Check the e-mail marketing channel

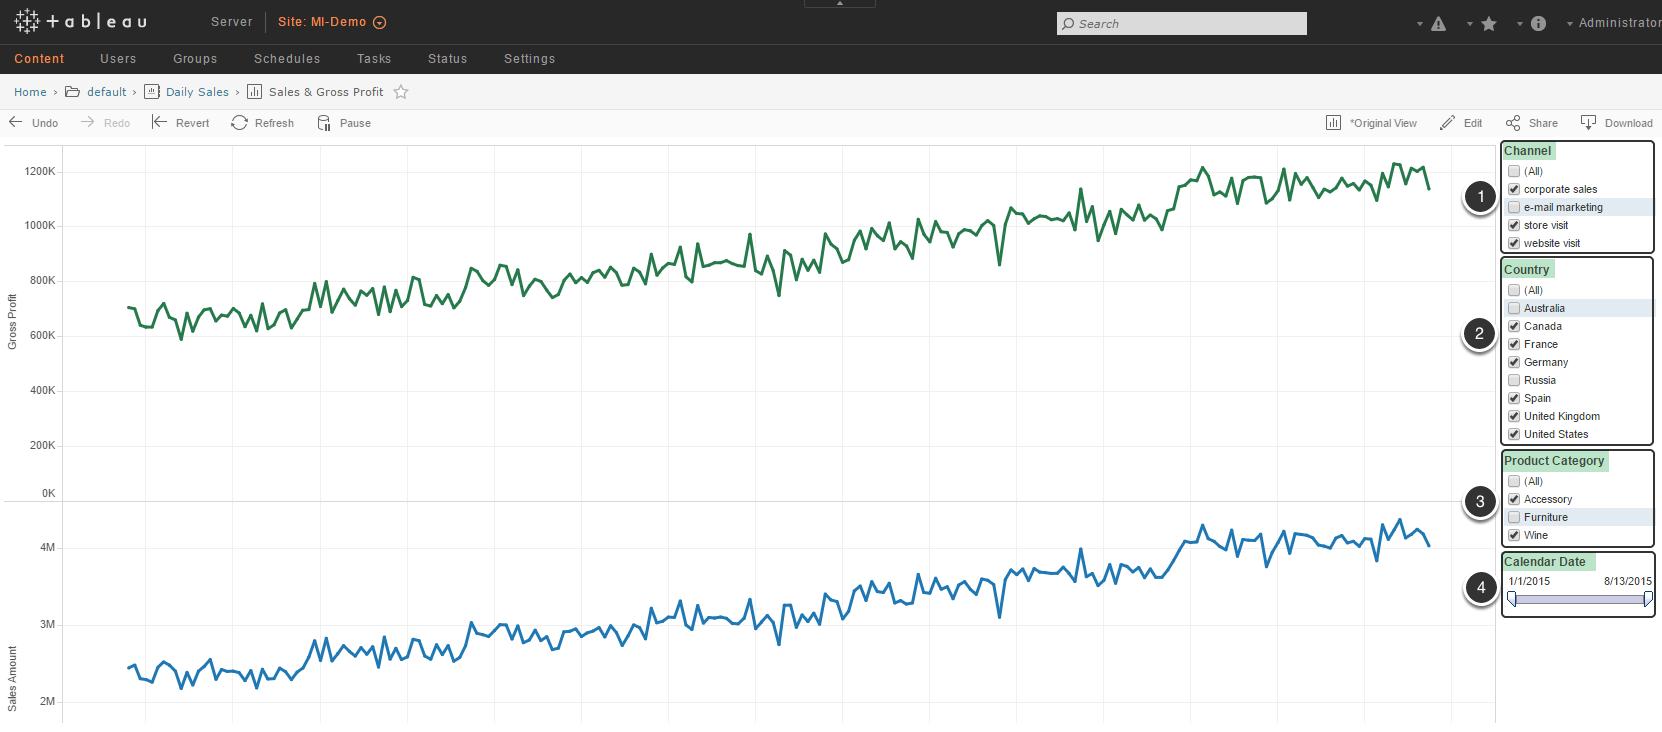click(x=1514, y=207)
